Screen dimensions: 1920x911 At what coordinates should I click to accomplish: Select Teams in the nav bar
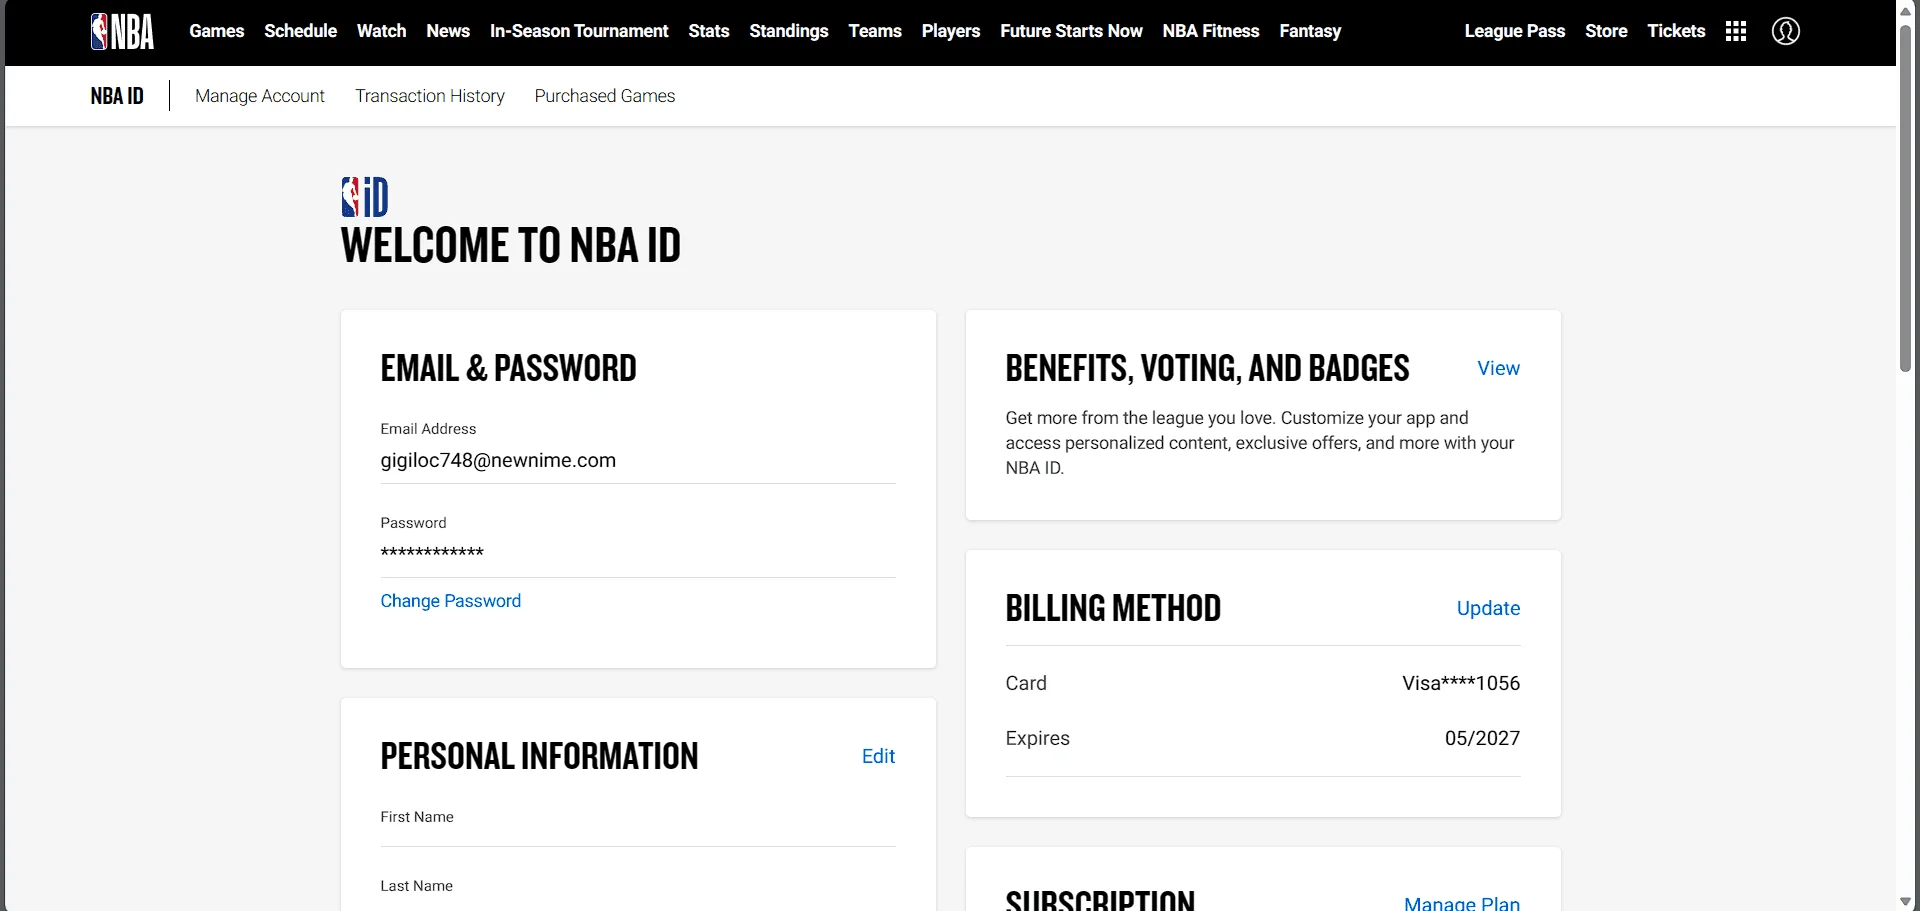click(x=875, y=31)
